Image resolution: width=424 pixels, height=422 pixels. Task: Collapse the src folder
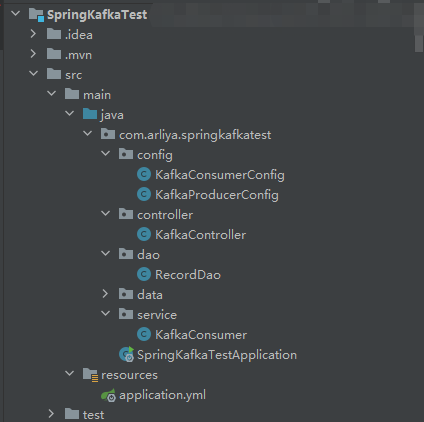(x=33, y=74)
